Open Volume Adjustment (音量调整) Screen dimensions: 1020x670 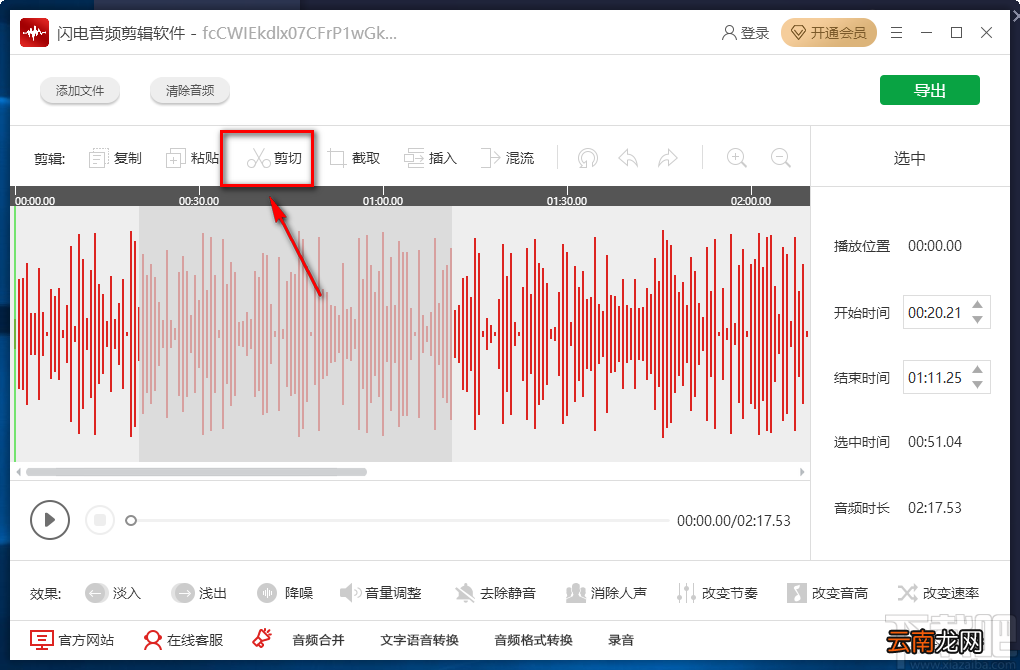pyautogui.click(x=381, y=593)
